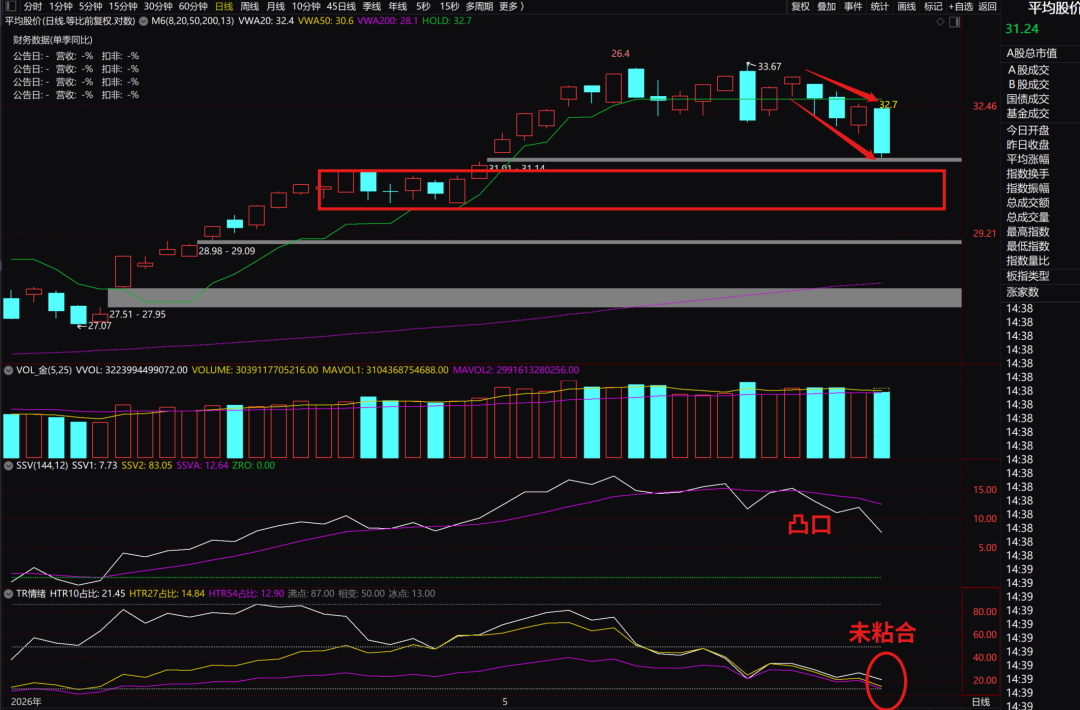
Task: Click the 叠加 overlay button
Action: (827, 6)
